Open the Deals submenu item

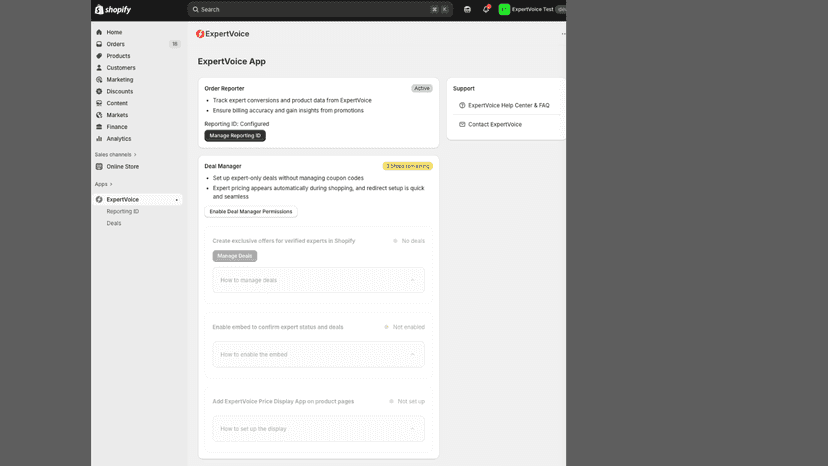(x=114, y=223)
